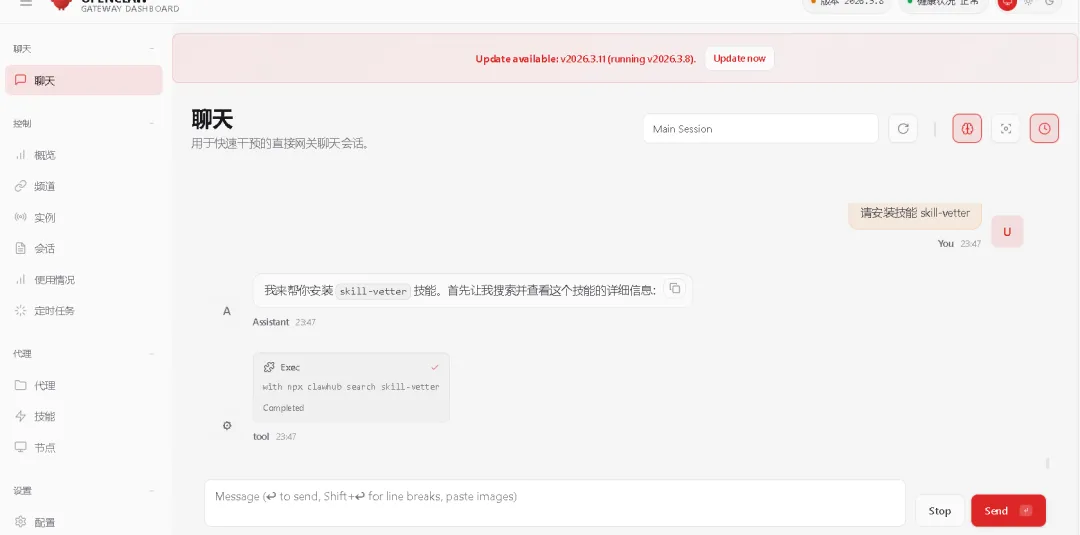Open the 定时任务 scheduled tasks page
Viewport: 1080px width, 535px height.
tap(83, 311)
